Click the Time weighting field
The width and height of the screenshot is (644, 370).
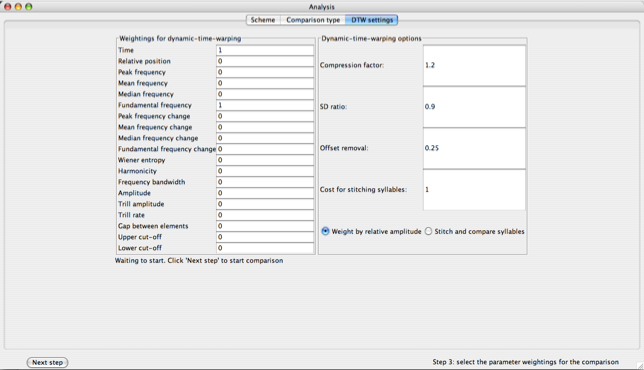[x=265, y=50]
